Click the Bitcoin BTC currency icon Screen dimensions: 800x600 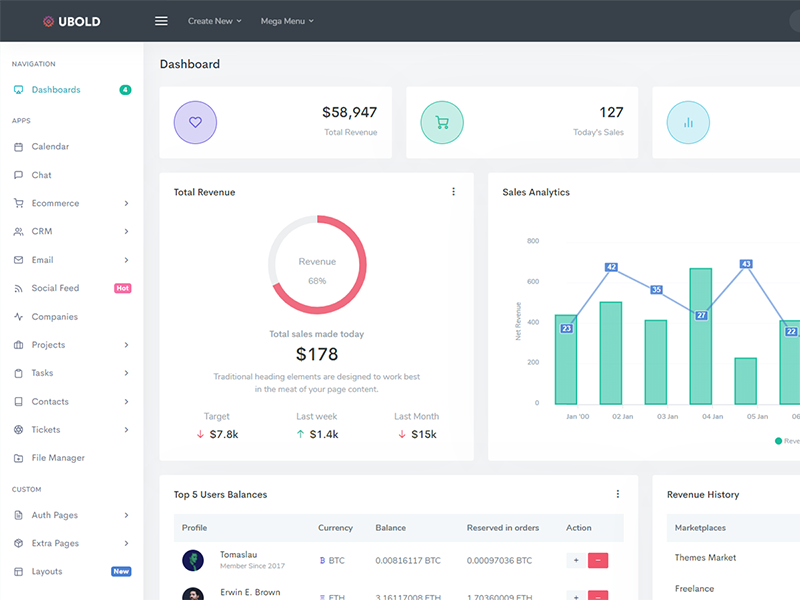[322, 560]
